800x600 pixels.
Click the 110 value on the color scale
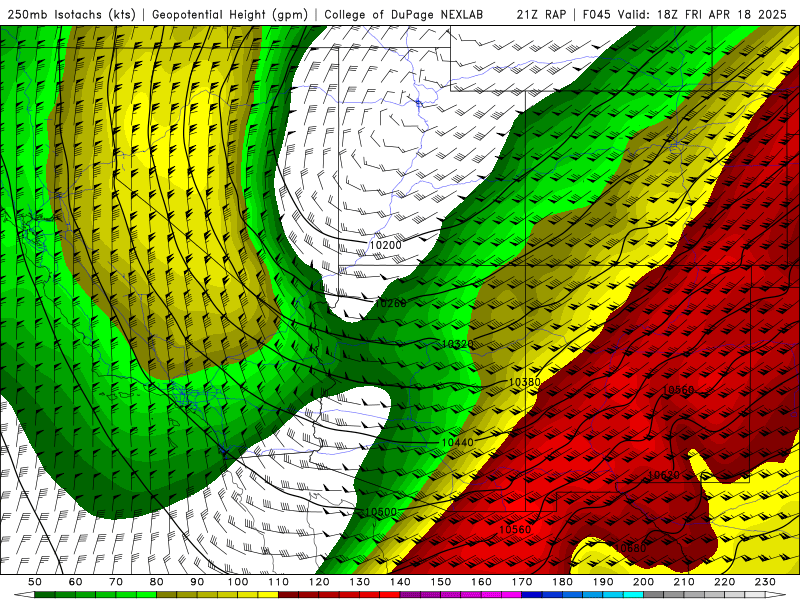click(x=279, y=582)
